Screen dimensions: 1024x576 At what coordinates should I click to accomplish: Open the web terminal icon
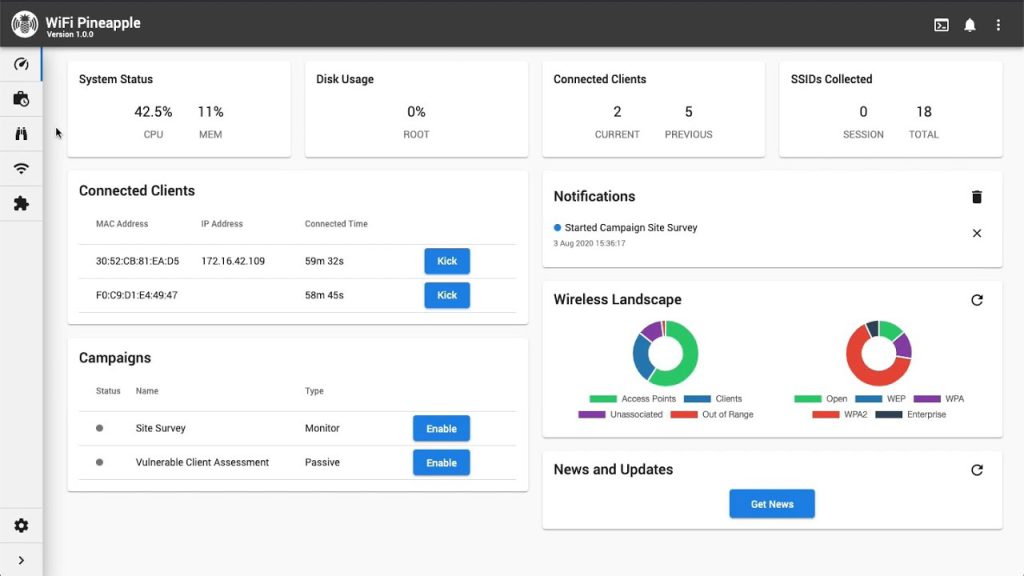click(x=941, y=25)
